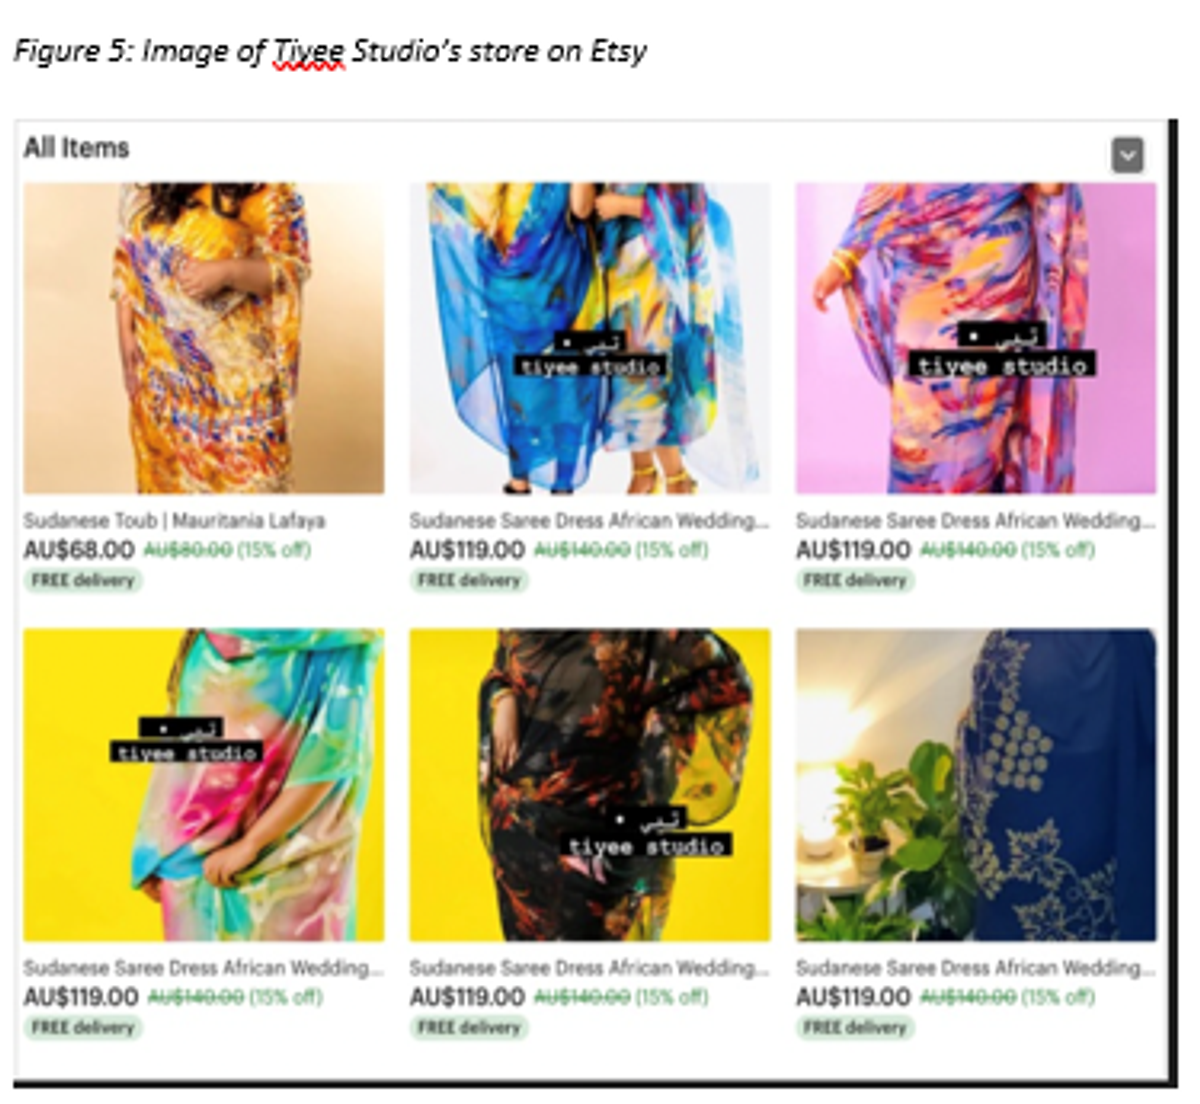Click the AU$68.00 price

(79, 549)
